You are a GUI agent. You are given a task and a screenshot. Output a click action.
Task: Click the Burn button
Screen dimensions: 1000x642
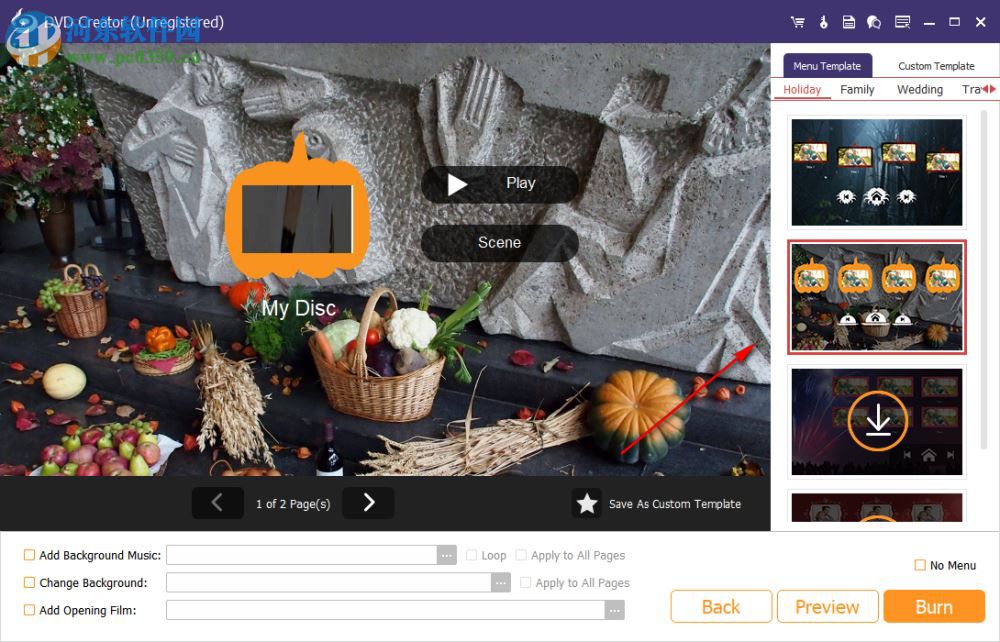click(x=934, y=606)
